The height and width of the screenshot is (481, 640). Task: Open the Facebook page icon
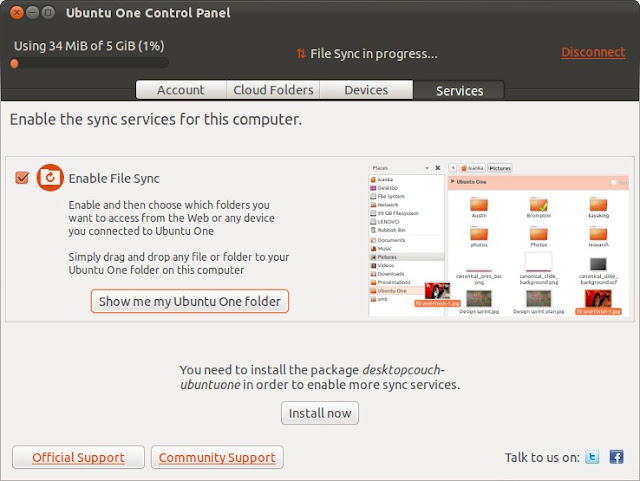(x=617, y=457)
